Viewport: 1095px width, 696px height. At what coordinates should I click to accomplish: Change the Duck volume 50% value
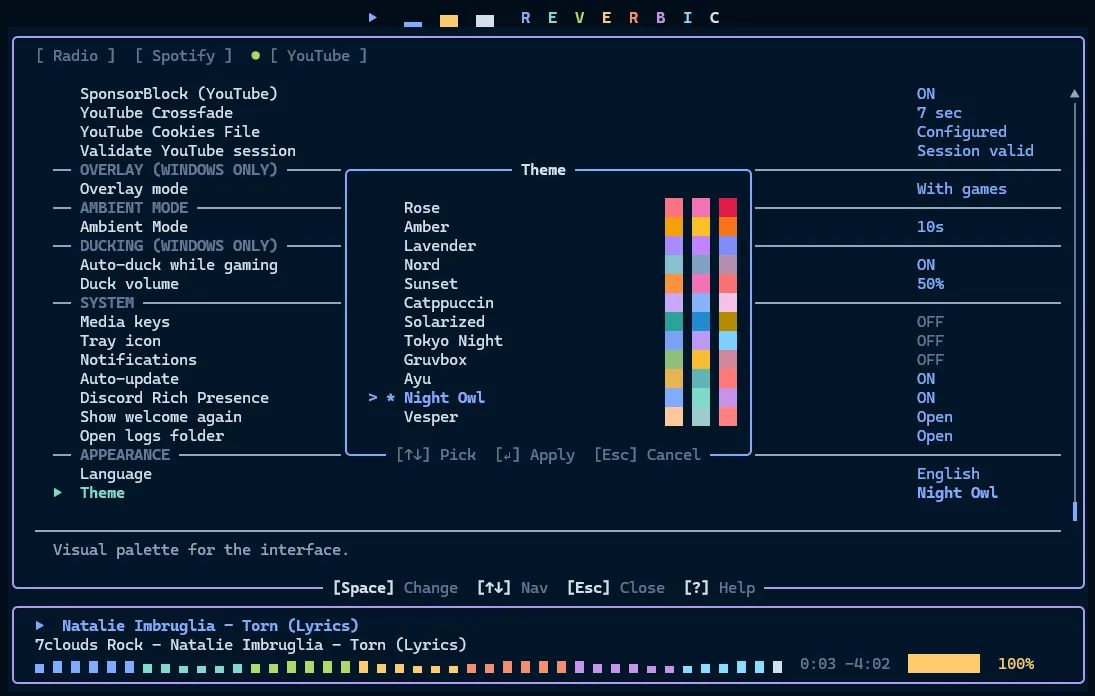(929, 283)
